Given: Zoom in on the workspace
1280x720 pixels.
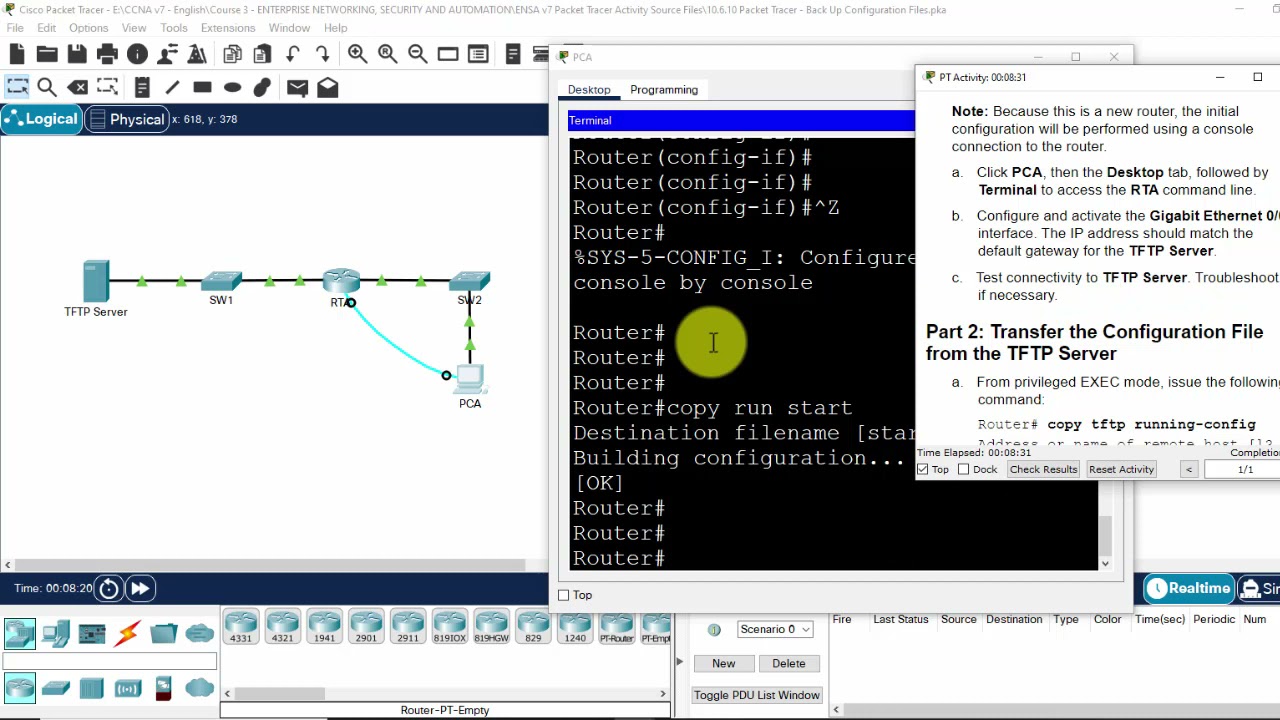Looking at the screenshot, I should tap(358, 54).
